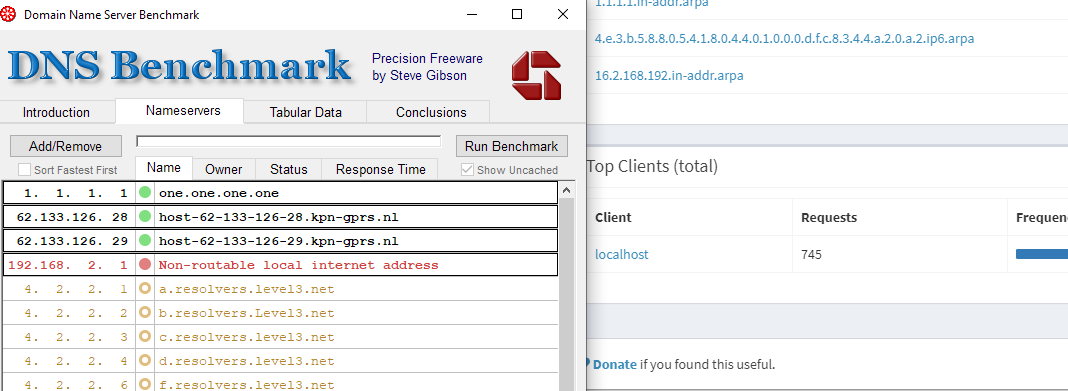Open the localhost client link
1068x391 pixels.
point(622,254)
